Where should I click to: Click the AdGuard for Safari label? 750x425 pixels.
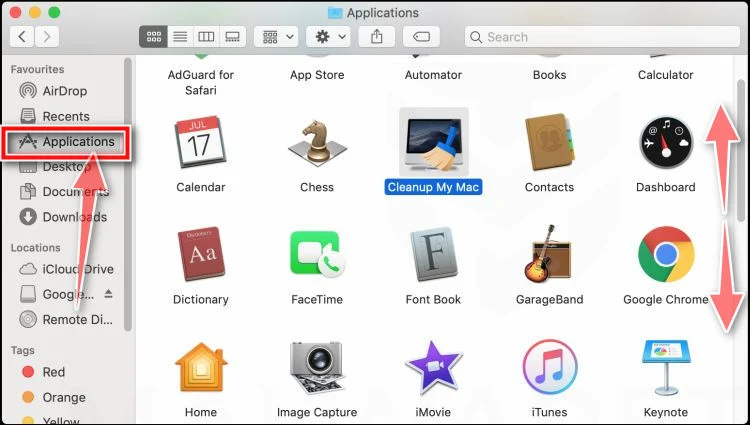(200, 82)
